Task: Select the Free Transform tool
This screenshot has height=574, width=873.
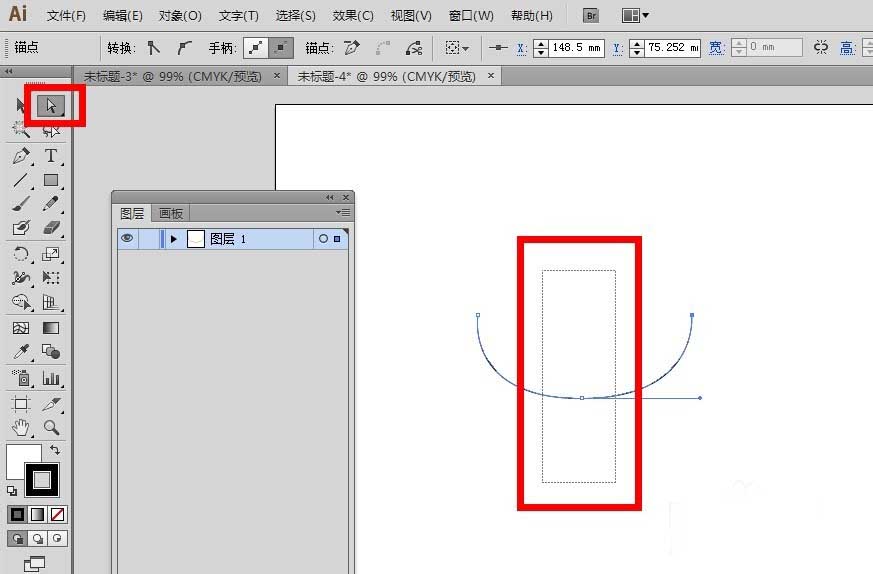Action: pyautogui.click(x=51, y=278)
